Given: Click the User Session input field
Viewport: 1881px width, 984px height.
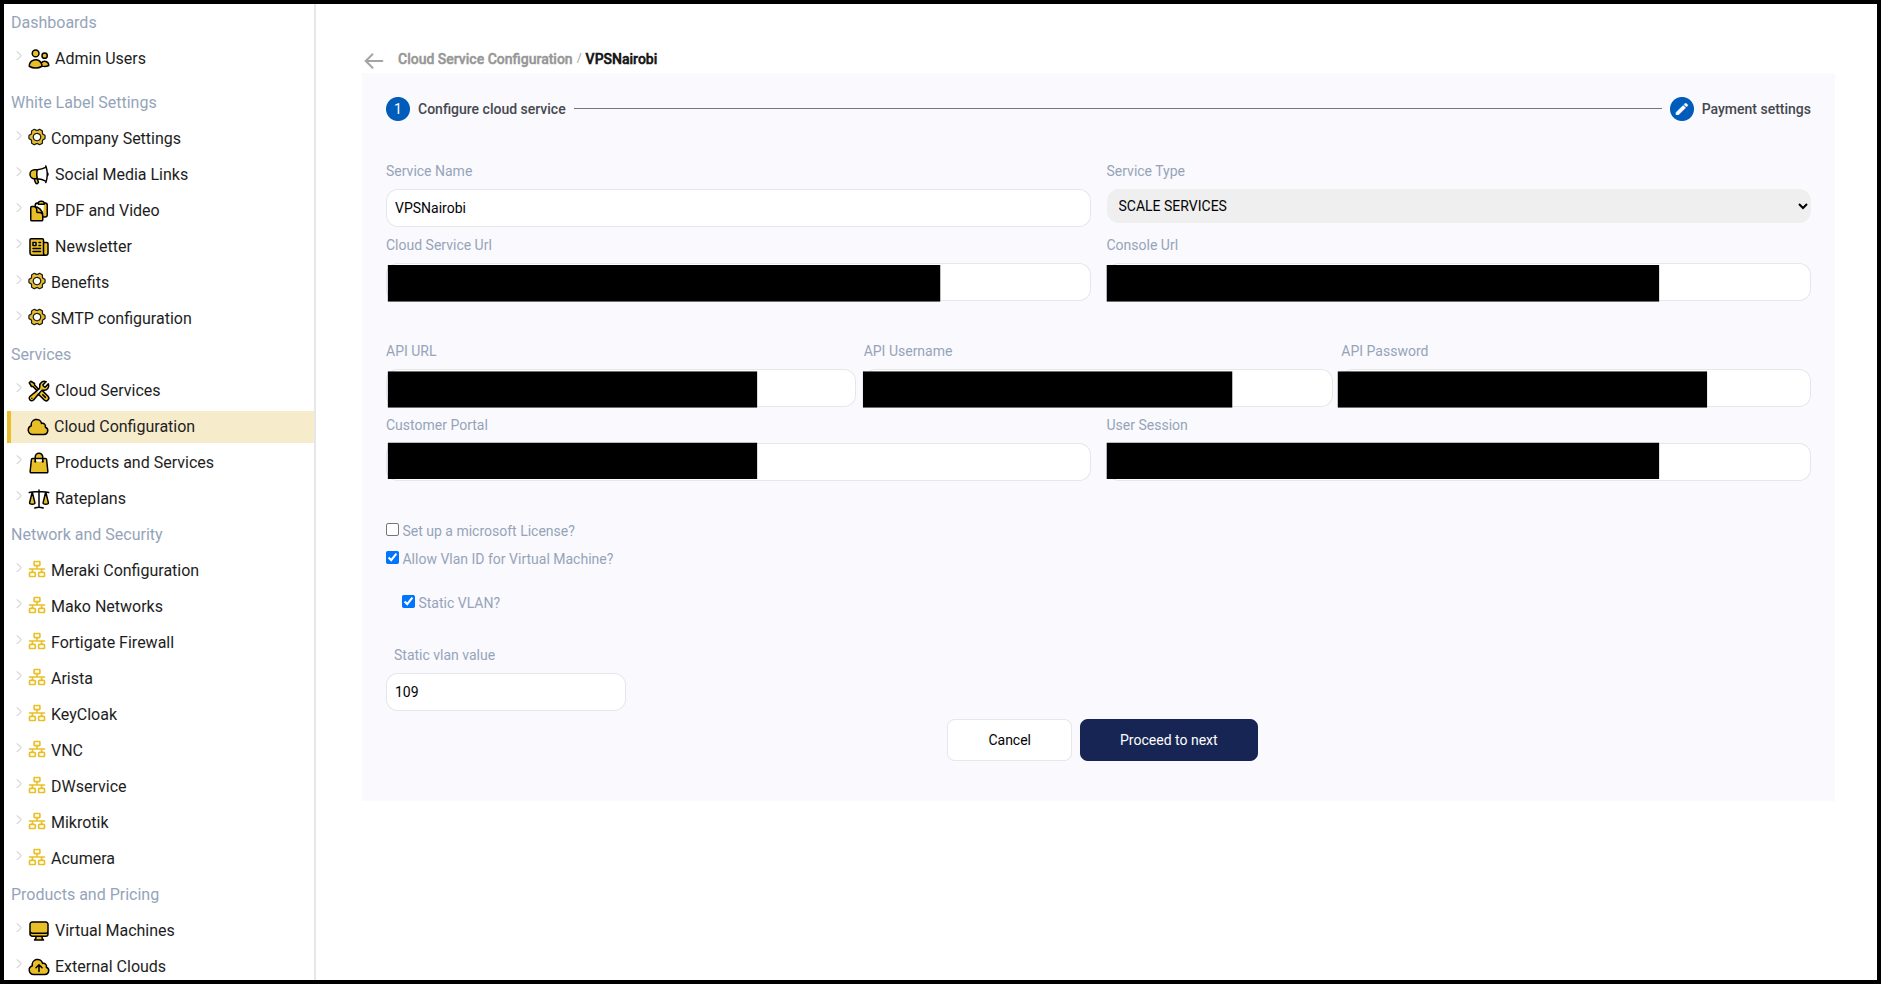Looking at the screenshot, I should pyautogui.click(x=1458, y=462).
